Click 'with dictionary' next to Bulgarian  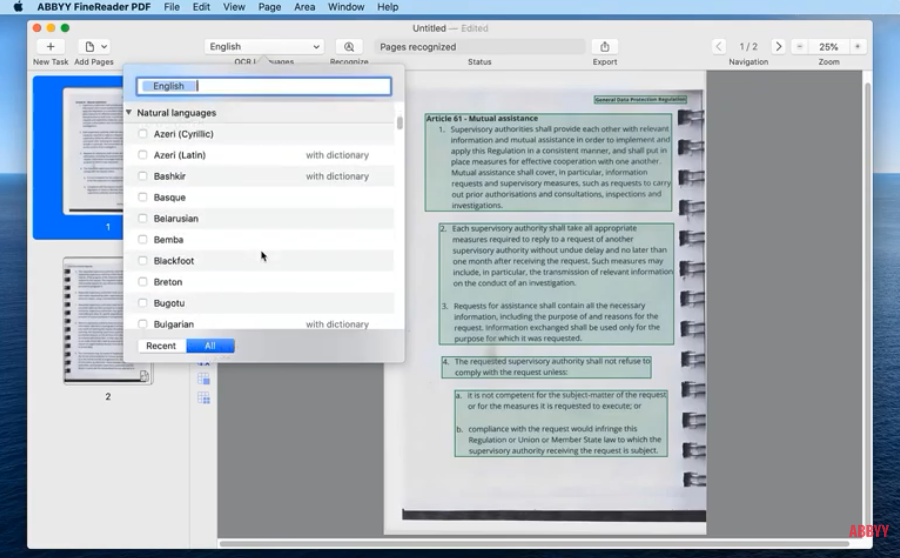(x=337, y=324)
